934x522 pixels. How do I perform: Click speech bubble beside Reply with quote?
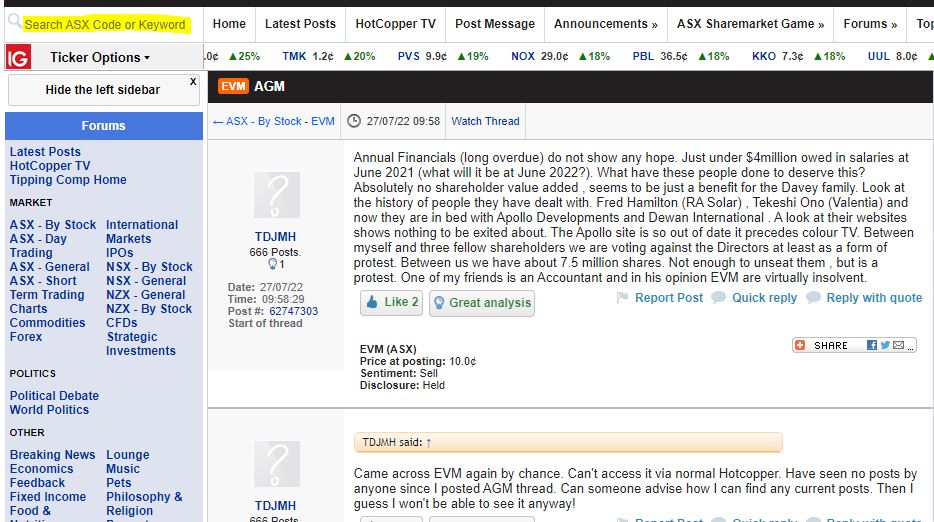(813, 297)
